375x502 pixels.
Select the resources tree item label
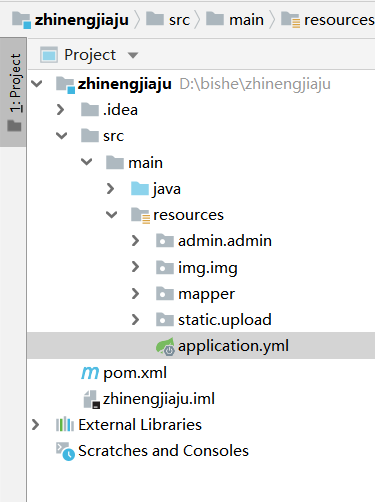tap(188, 215)
